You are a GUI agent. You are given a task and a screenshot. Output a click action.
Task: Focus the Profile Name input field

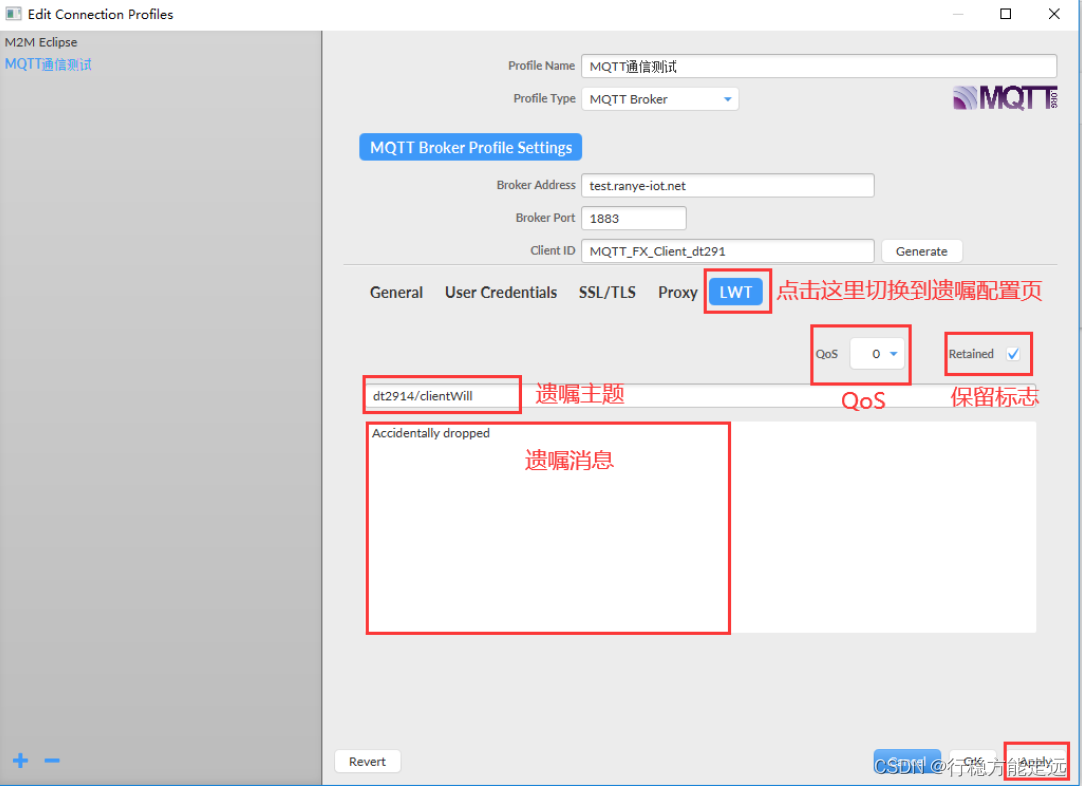[819, 66]
